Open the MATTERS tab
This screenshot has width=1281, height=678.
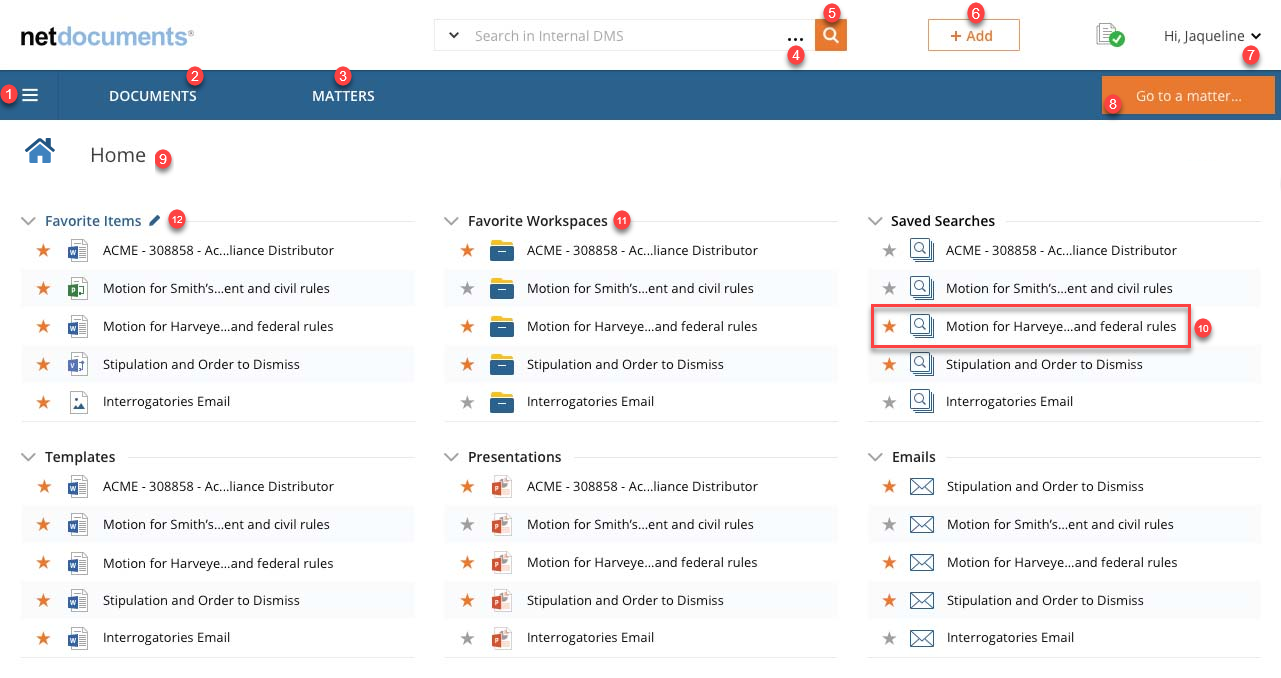tap(343, 96)
